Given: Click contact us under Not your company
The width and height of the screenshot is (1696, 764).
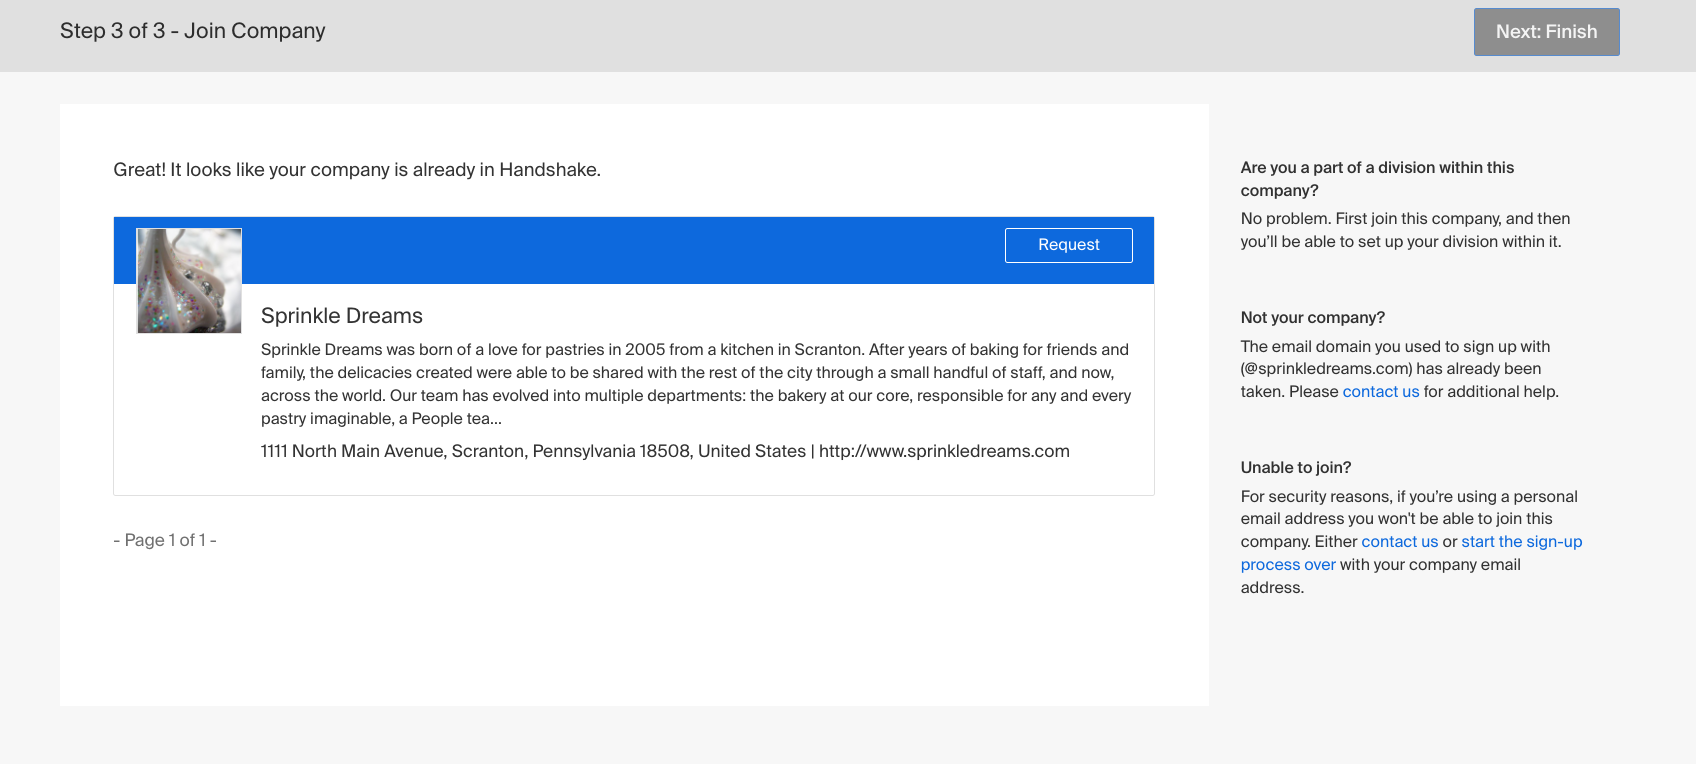Looking at the screenshot, I should pyautogui.click(x=1380, y=392).
